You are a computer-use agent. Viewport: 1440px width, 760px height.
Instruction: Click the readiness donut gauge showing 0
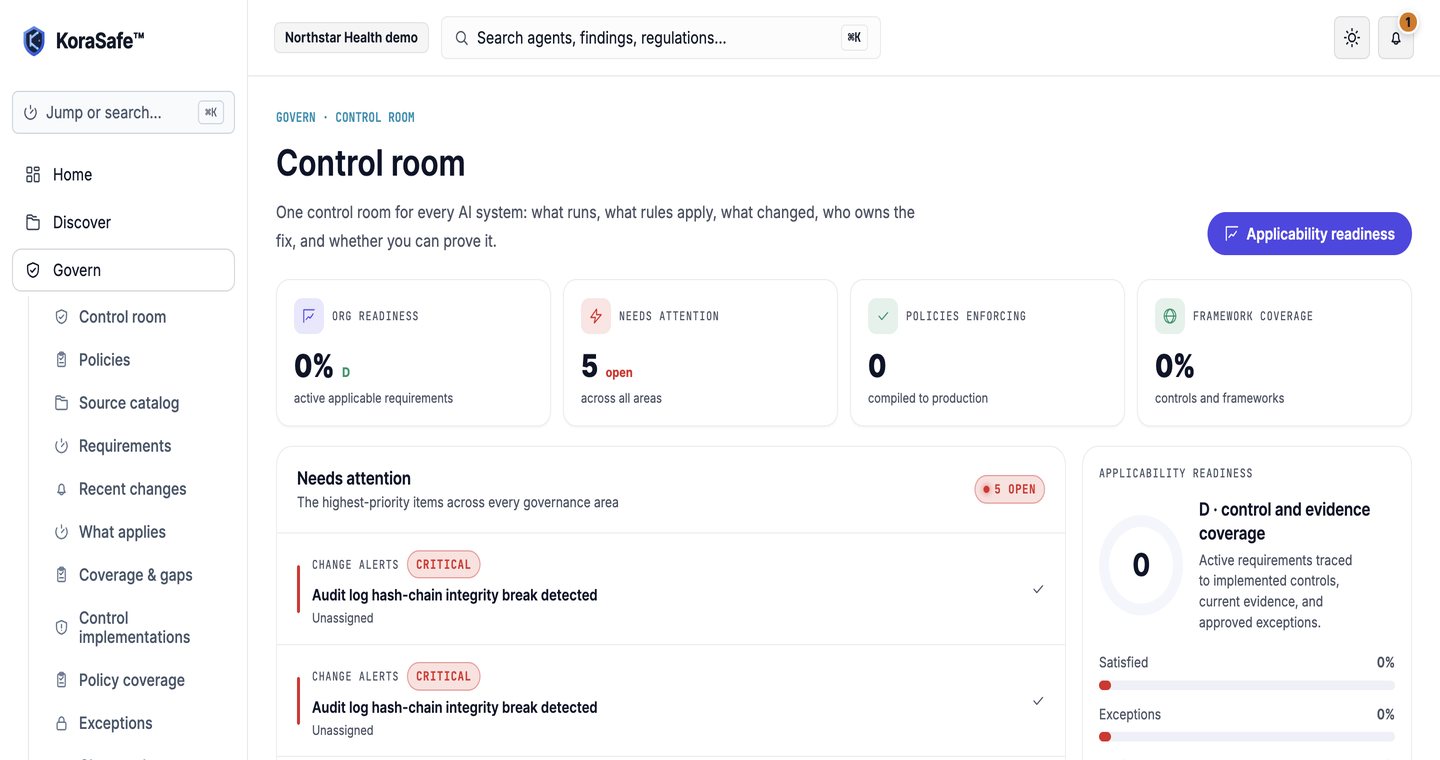click(1141, 565)
